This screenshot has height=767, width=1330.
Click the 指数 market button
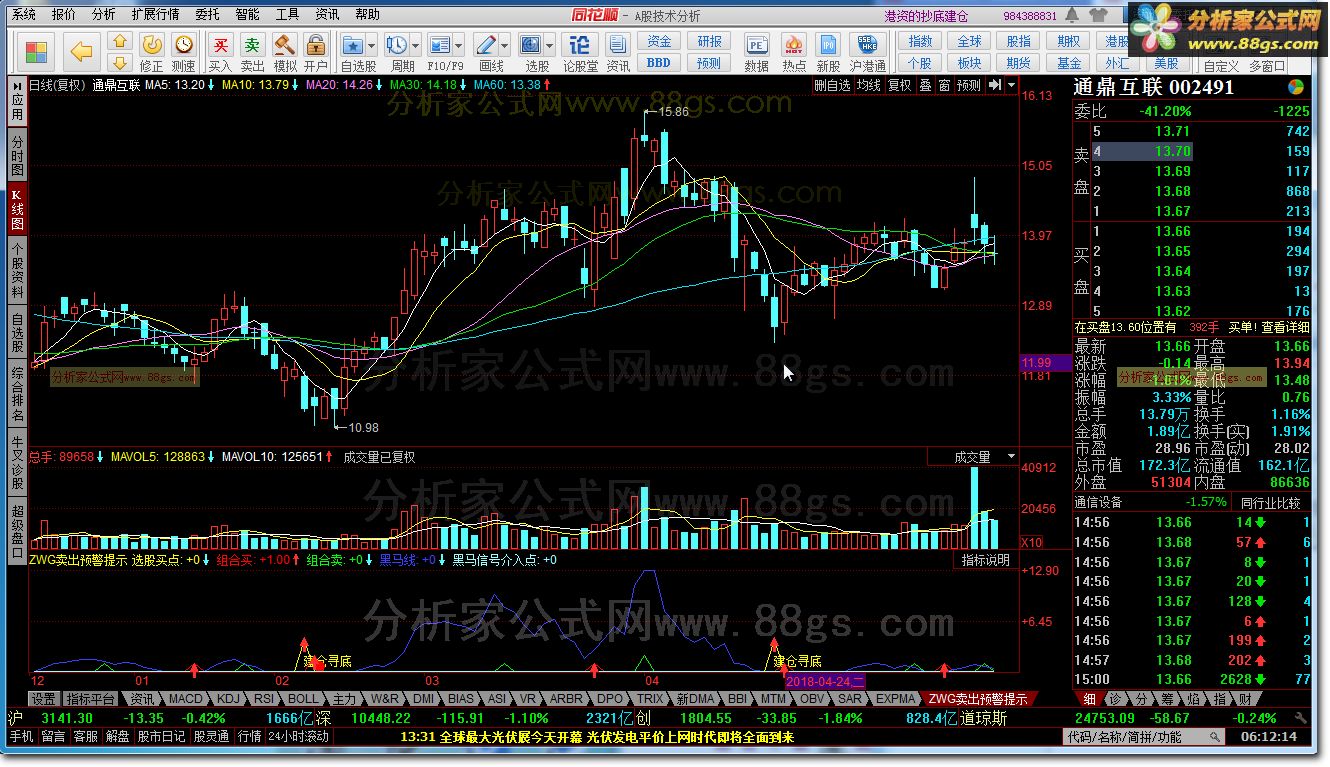pos(921,41)
